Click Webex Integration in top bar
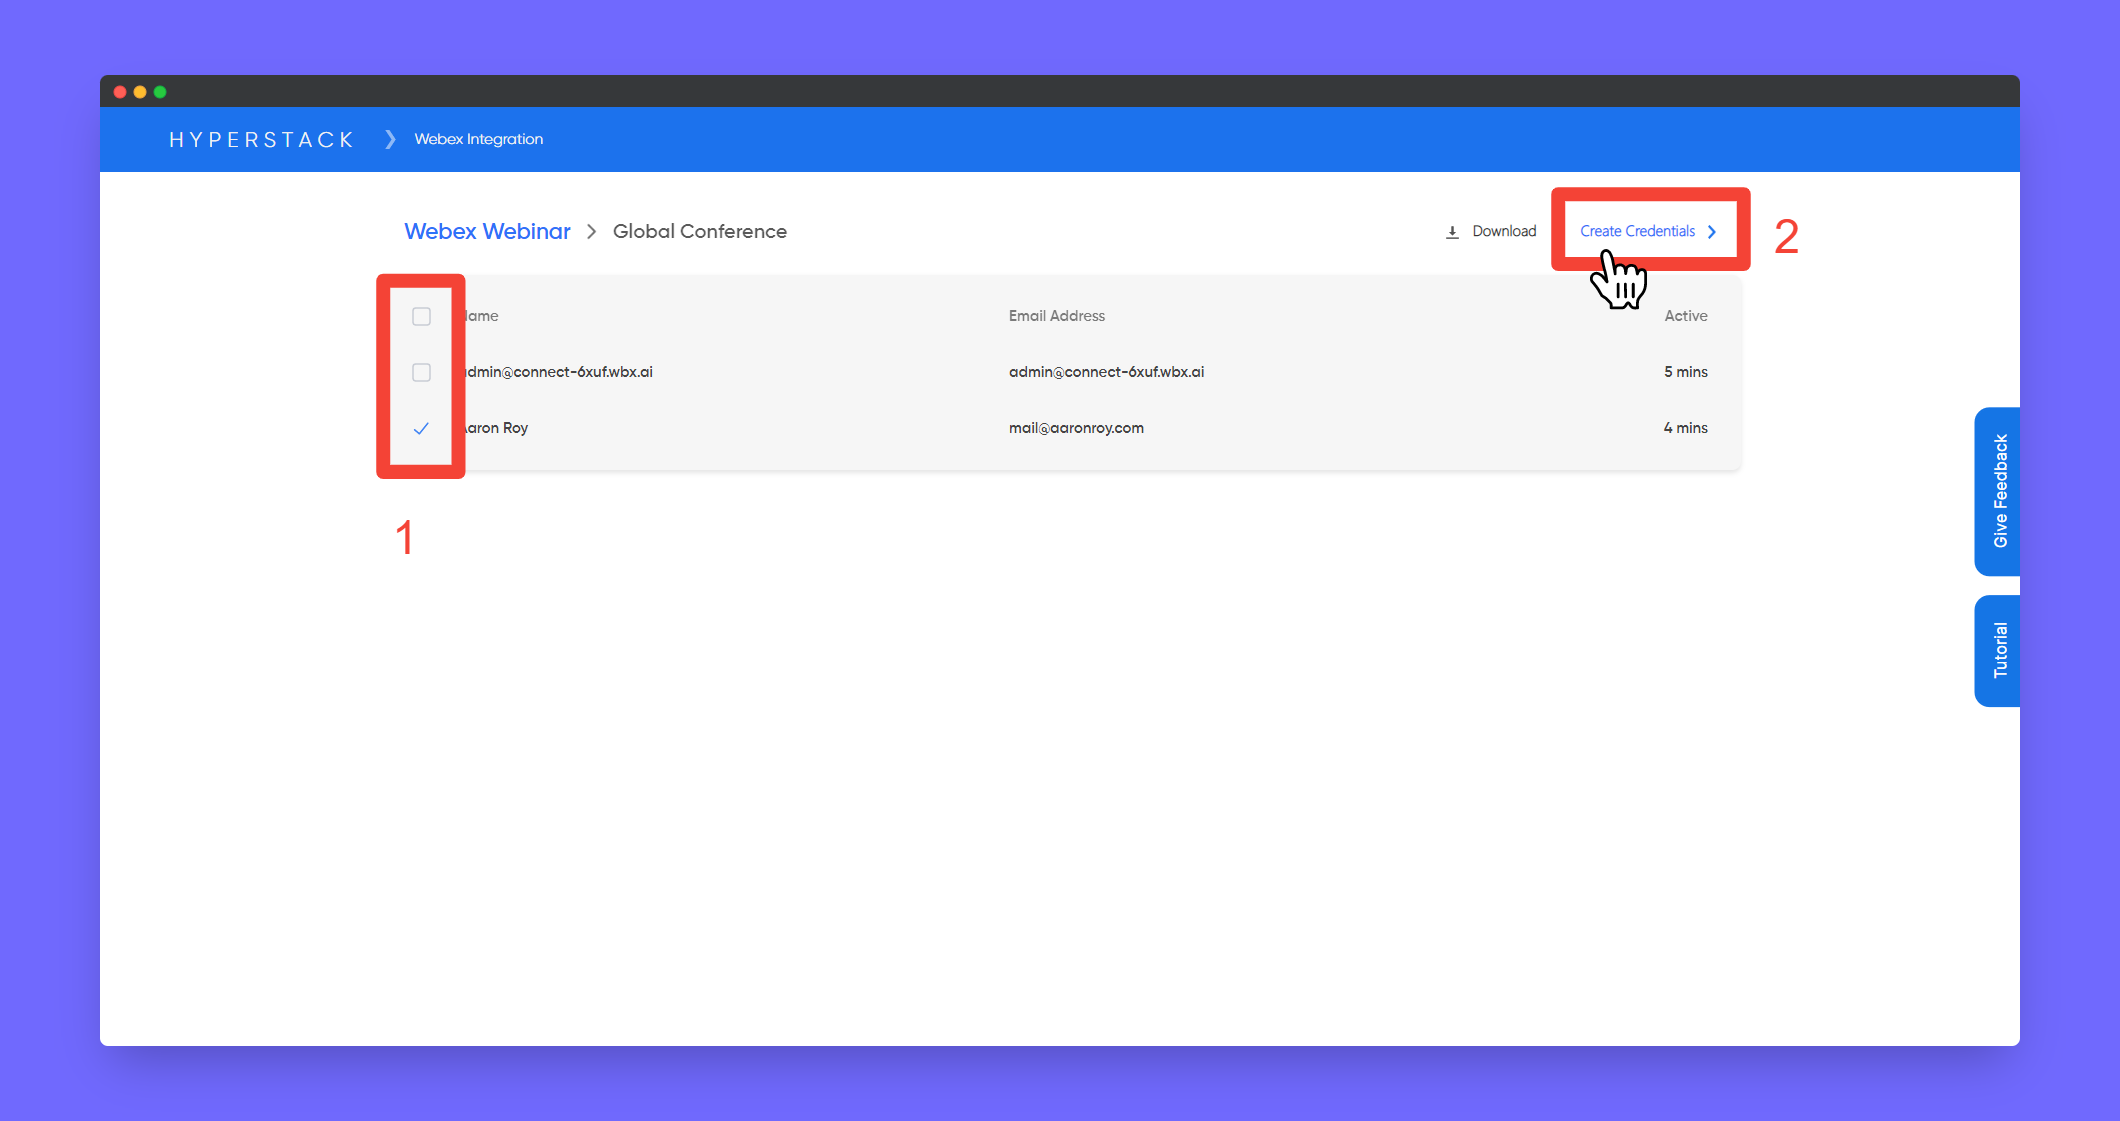Image resolution: width=2120 pixels, height=1121 pixels. tap(478, 139)
